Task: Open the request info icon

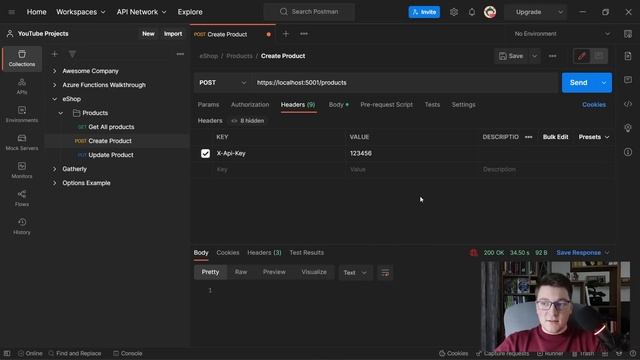Action: click(628, 152)
